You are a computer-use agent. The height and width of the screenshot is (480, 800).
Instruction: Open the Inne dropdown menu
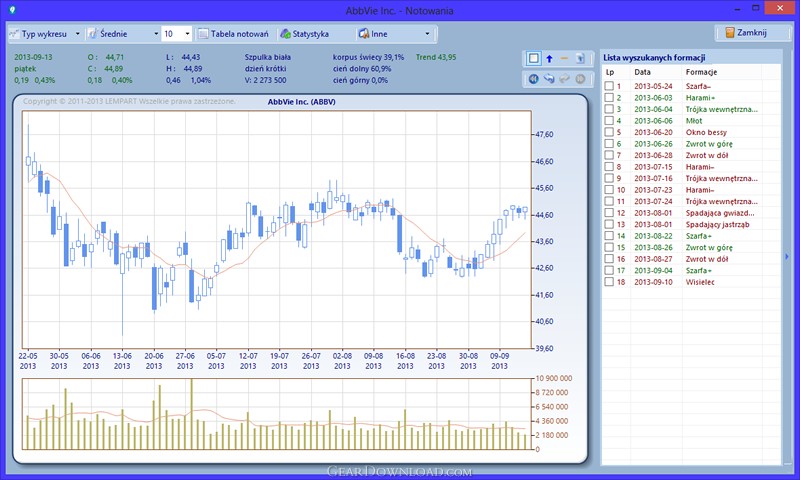pyautogui.click(x=394, y=34)
